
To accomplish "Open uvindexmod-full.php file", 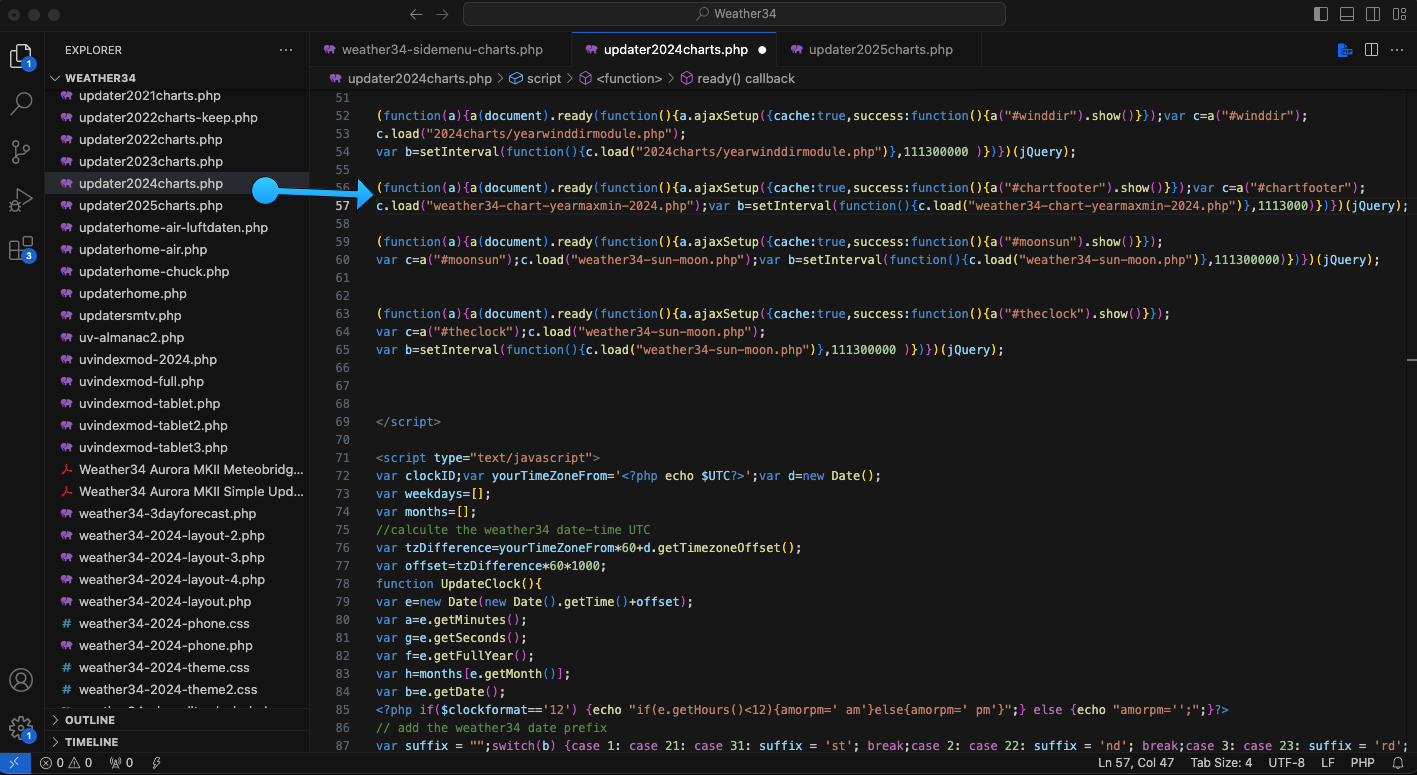I will click(x=177, y=381).
